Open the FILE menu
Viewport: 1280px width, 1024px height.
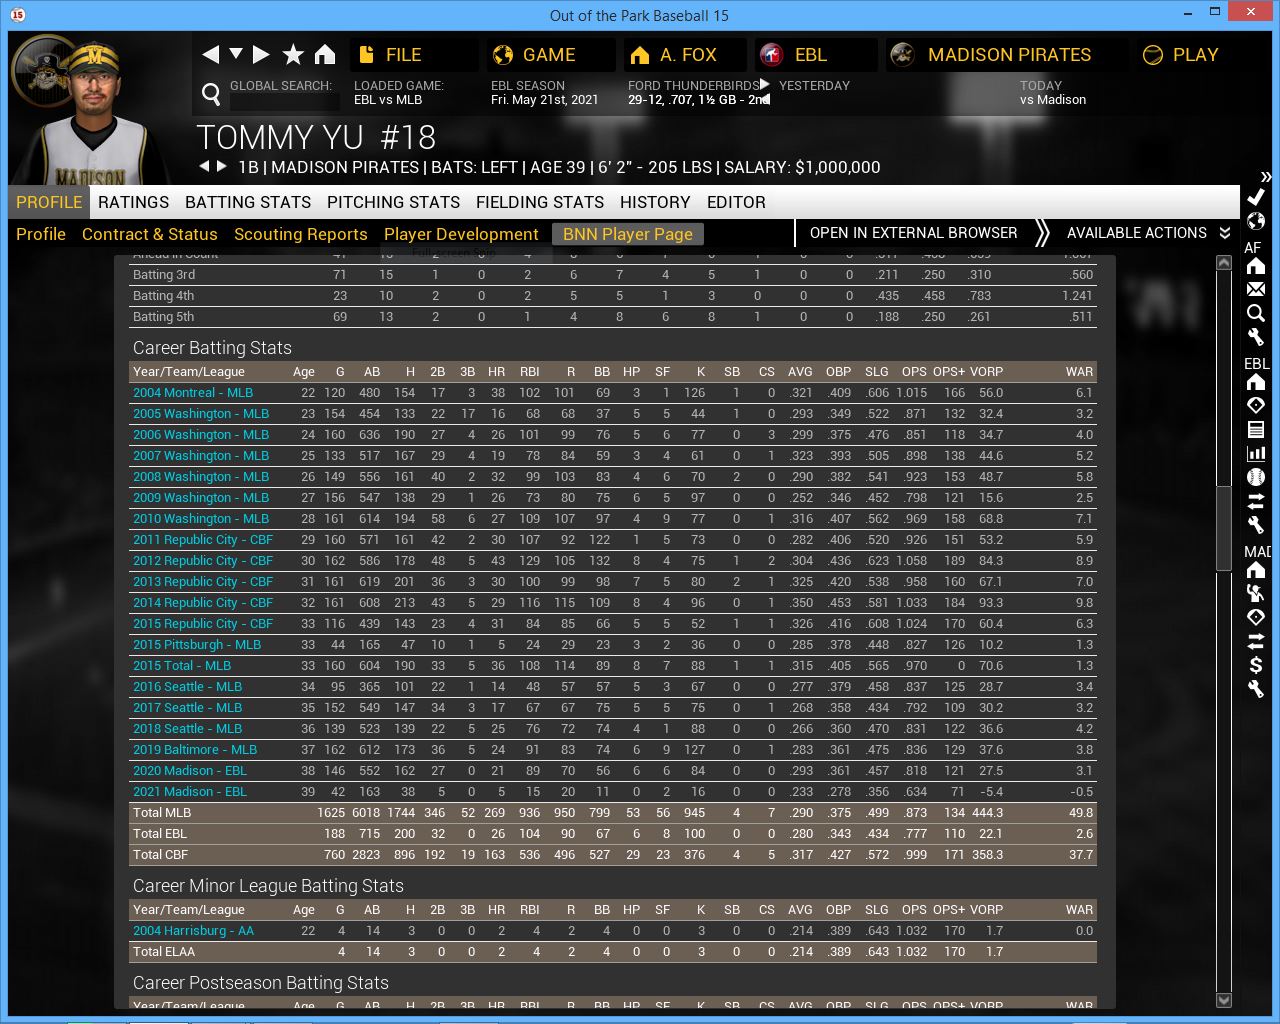[402, 55]
